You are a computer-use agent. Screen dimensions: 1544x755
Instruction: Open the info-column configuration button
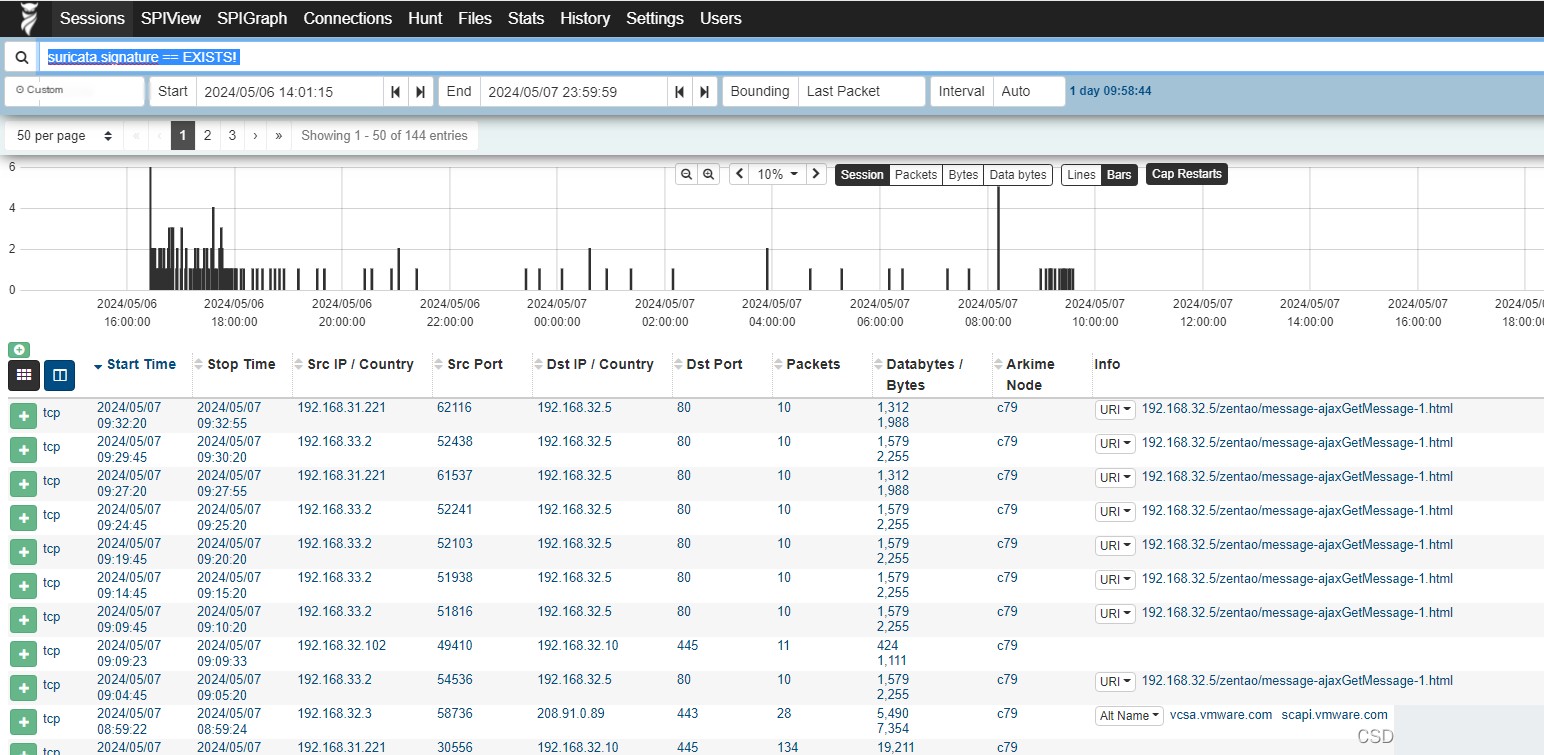60,375
